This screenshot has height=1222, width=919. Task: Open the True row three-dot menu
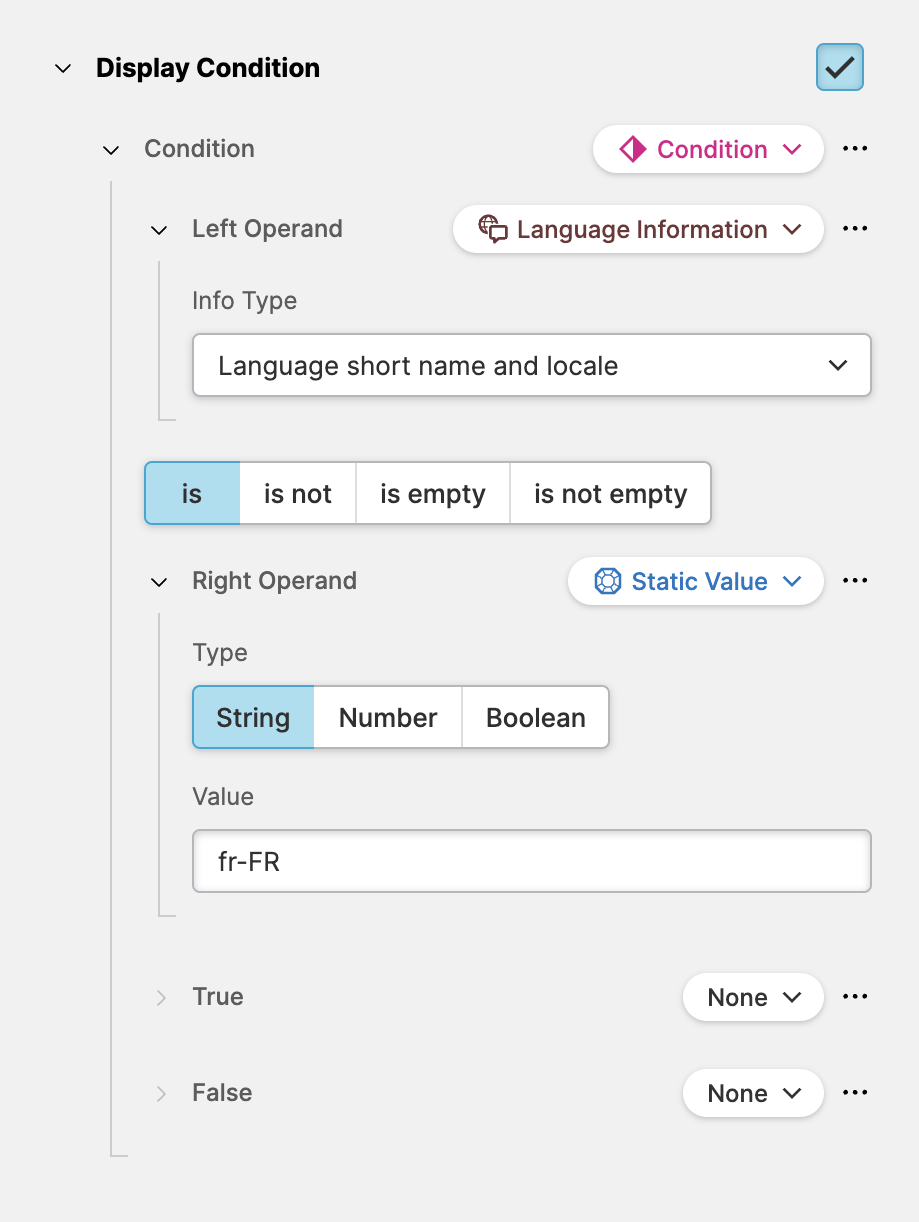[x=854, y=997]
